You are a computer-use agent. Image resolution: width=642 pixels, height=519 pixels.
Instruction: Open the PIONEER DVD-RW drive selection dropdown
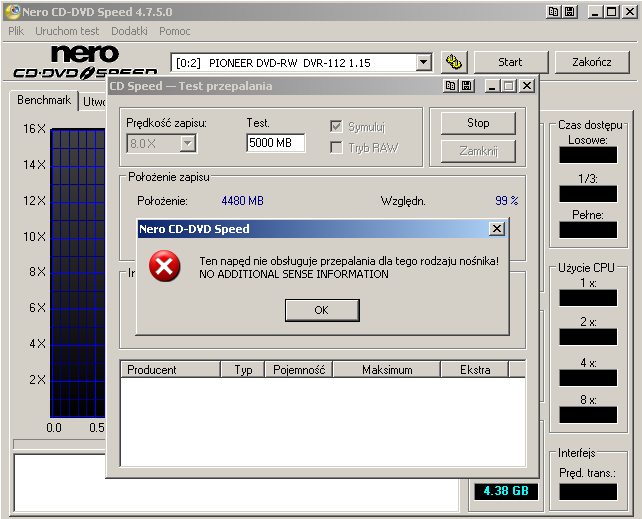(x=424, y=63)
